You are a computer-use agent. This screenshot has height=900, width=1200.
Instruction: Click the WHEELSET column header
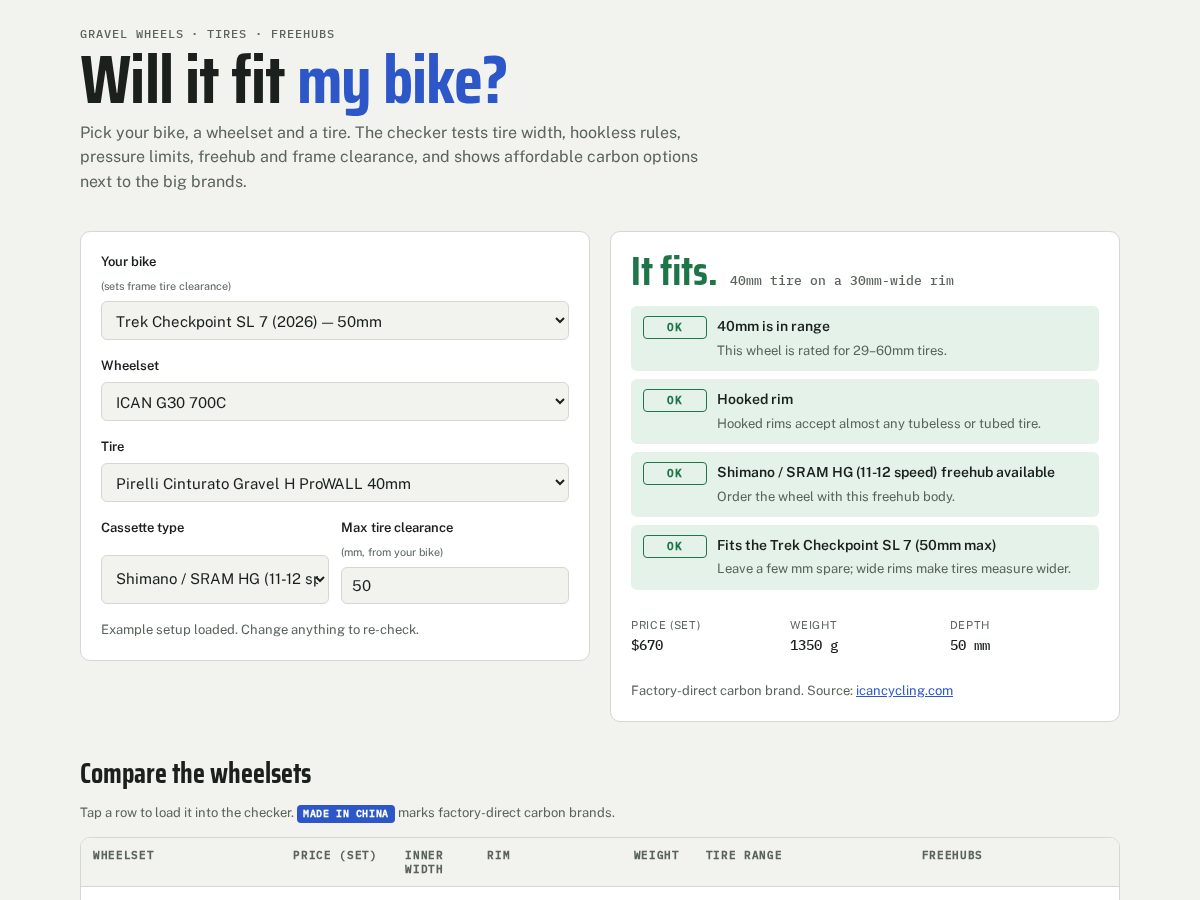124,855
